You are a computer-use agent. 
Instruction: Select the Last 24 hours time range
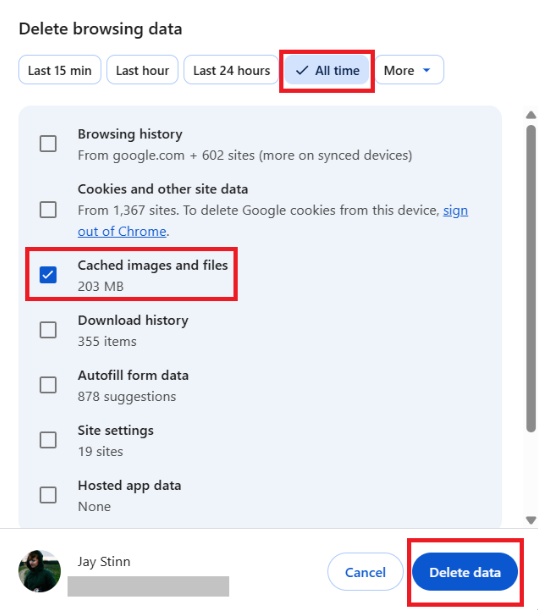tap(231, 70)
